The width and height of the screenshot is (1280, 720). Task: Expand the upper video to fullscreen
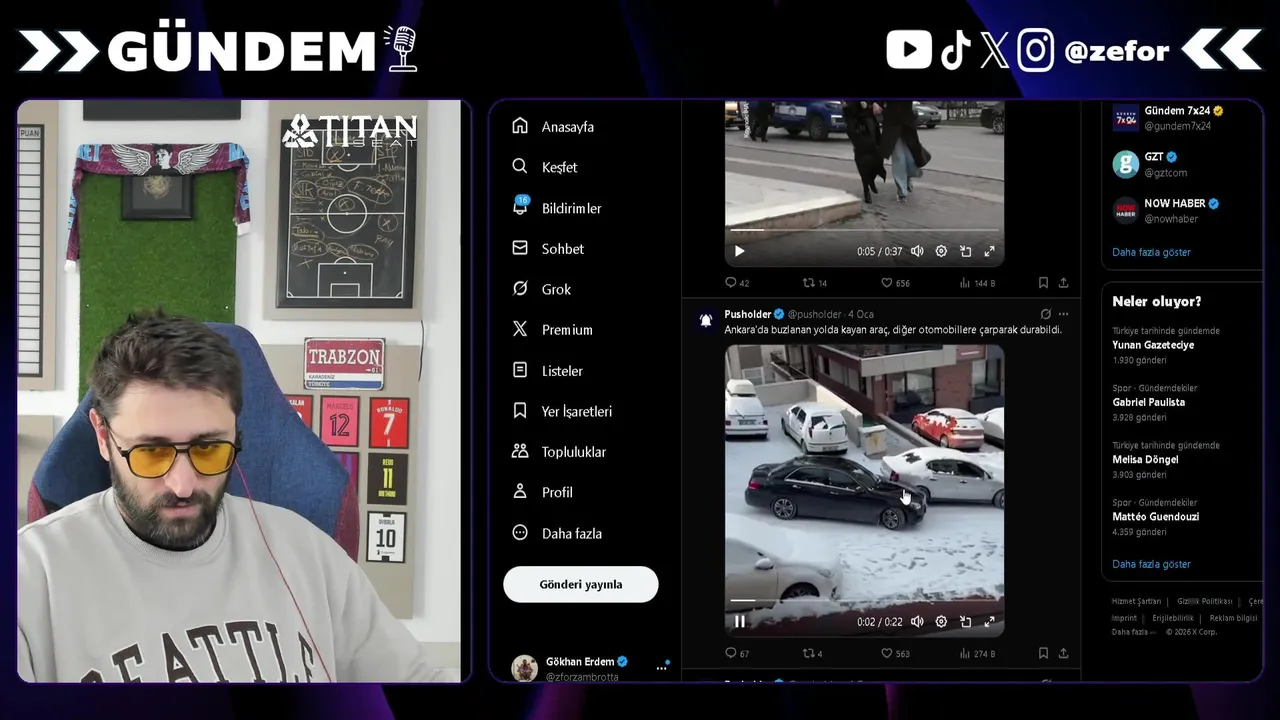pyautogui.click(x=989, y=252)
